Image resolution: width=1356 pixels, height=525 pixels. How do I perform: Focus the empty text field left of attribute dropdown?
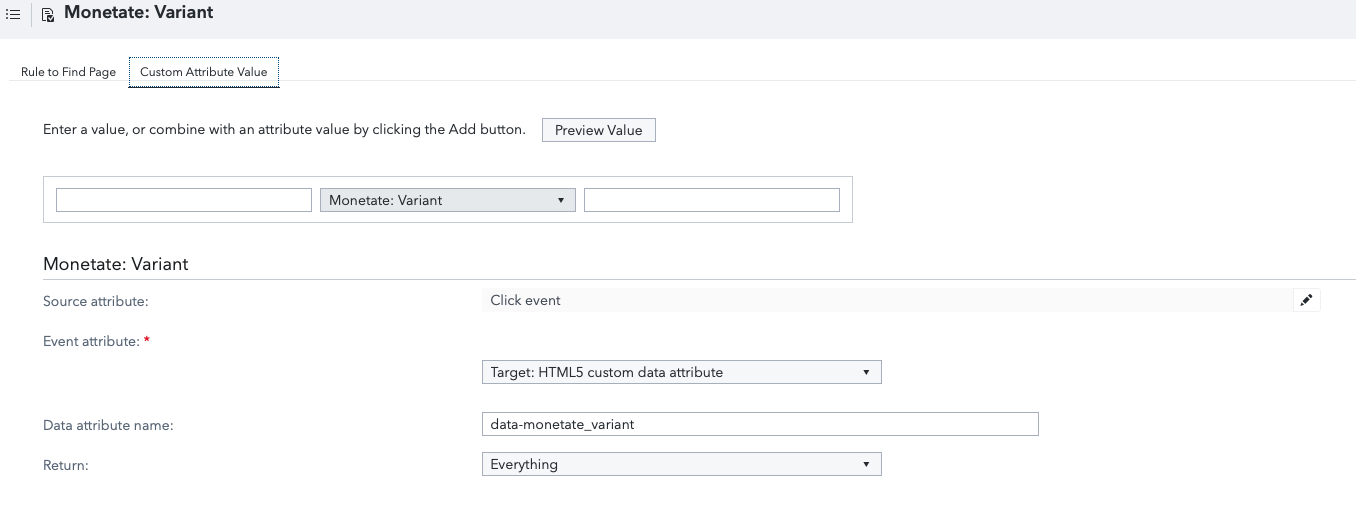[x=184, y=200]
